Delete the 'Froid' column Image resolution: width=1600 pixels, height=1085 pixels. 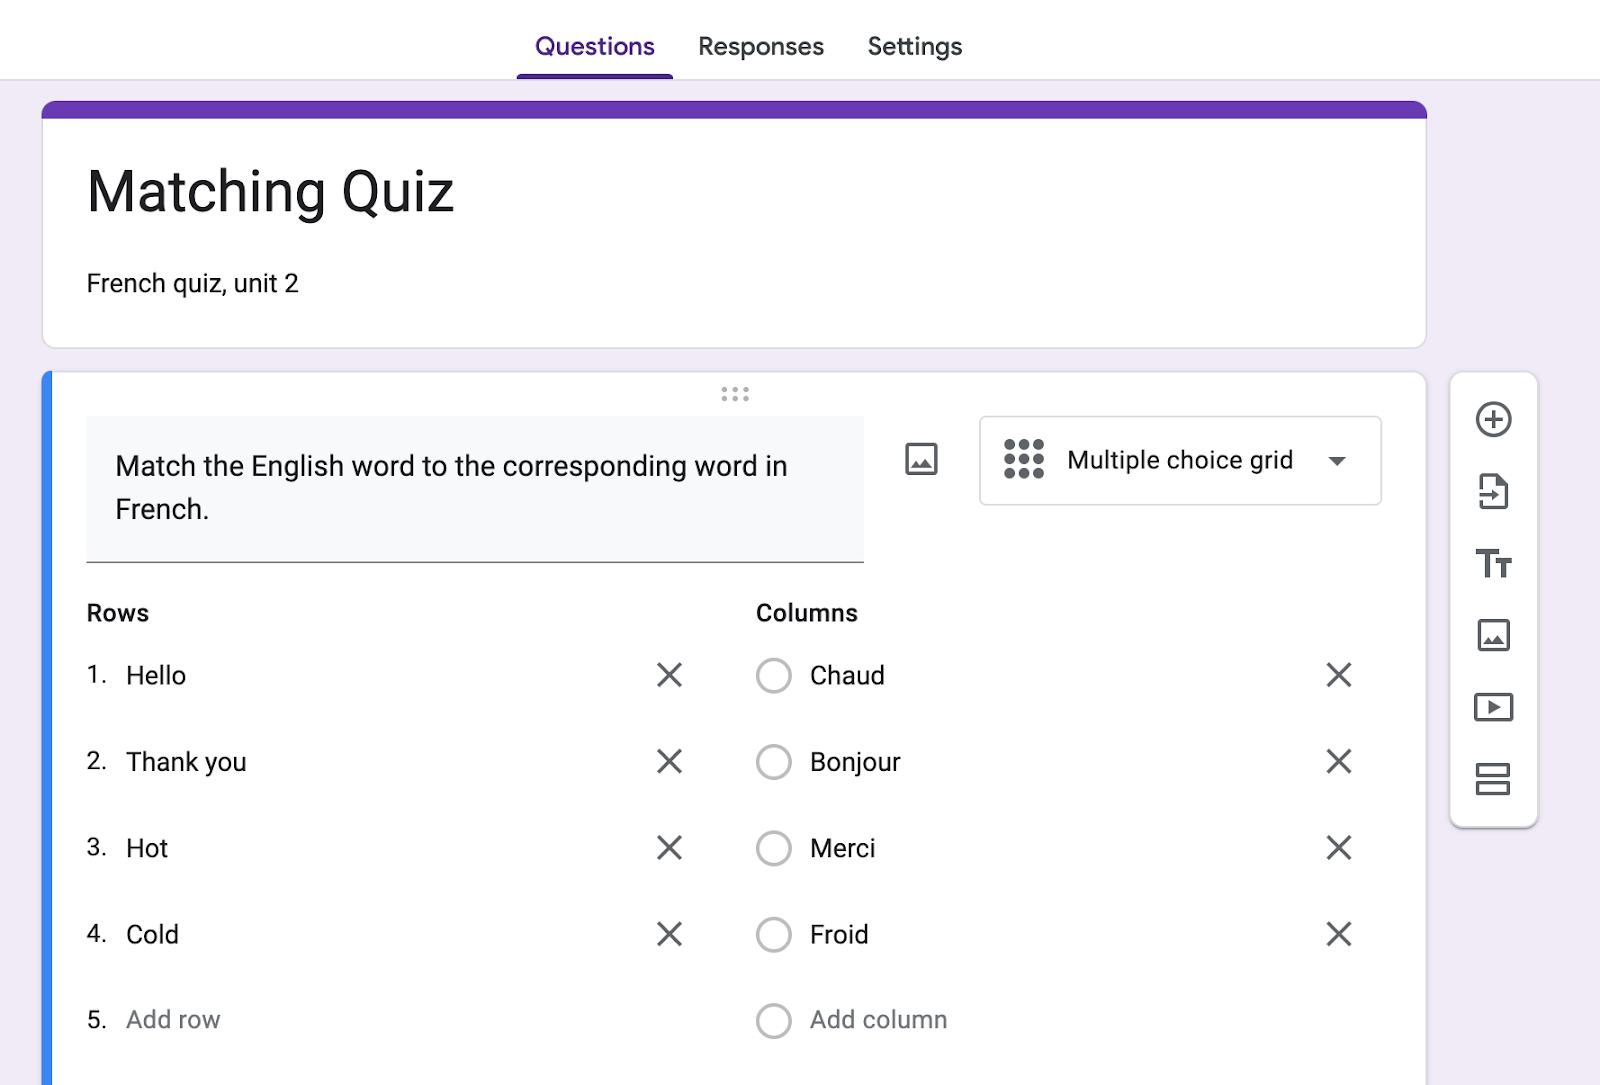[1338, 934]
